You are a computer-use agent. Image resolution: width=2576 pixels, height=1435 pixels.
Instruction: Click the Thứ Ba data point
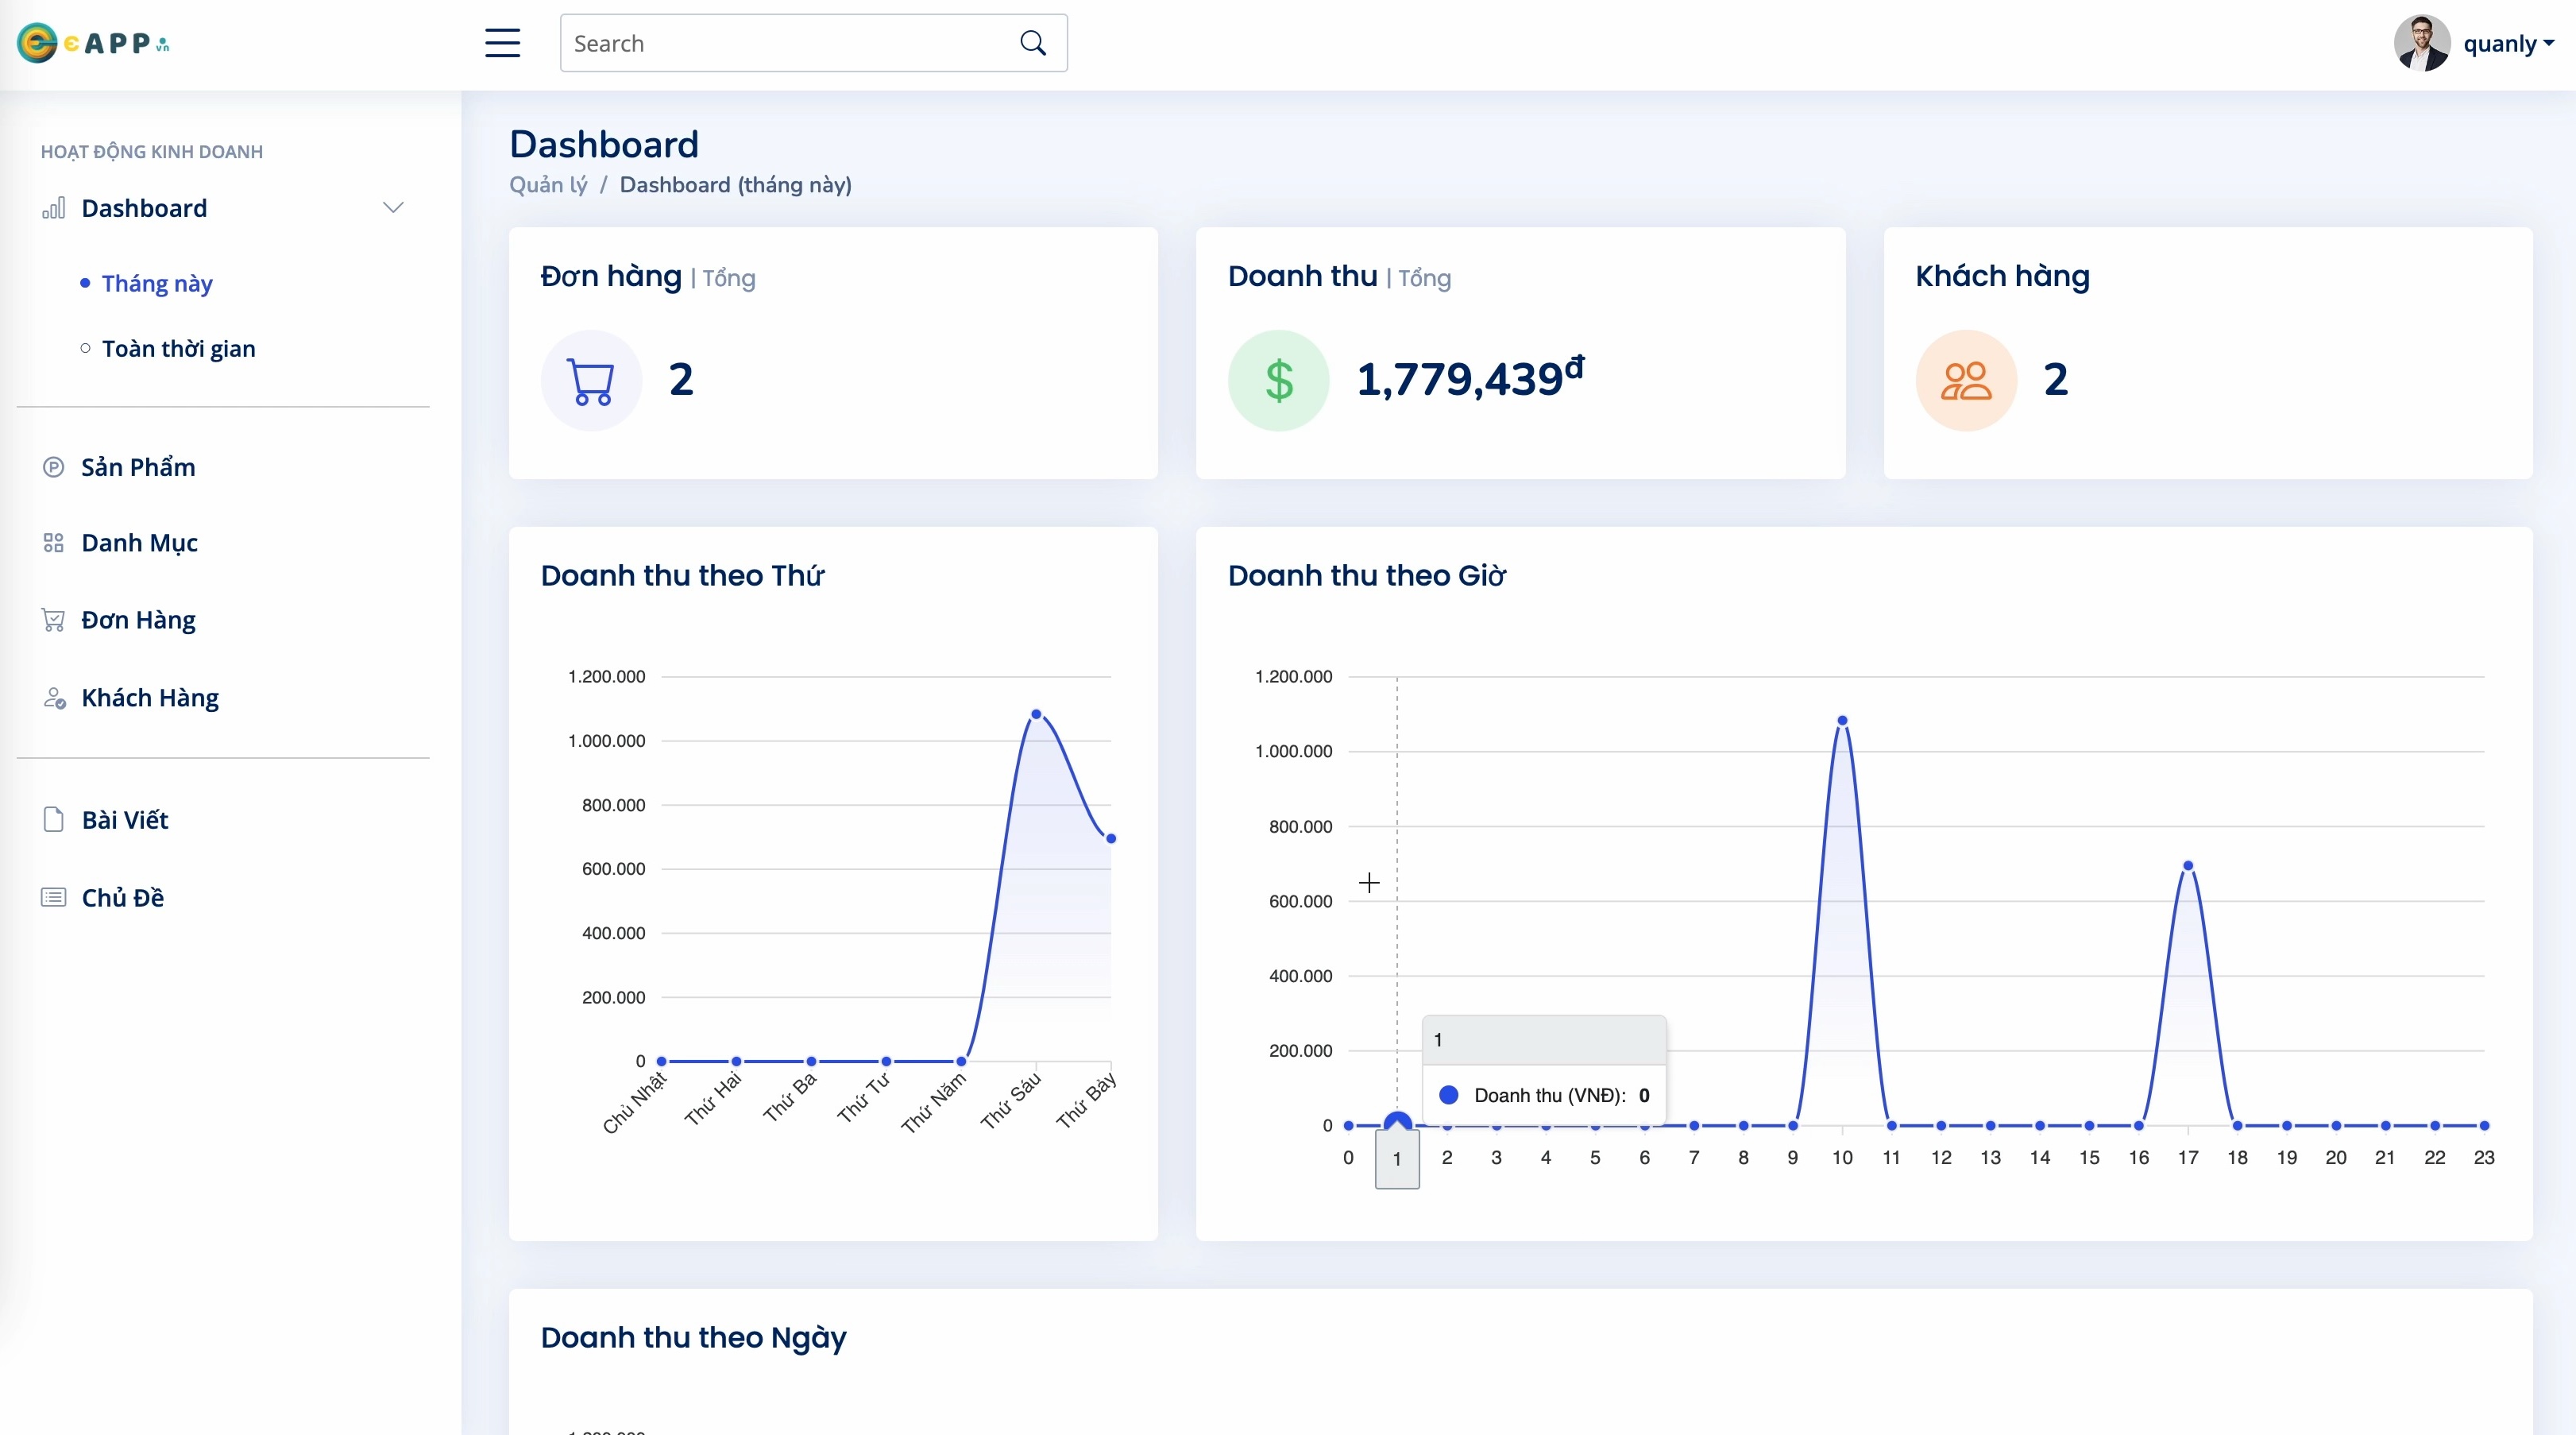coord(811,1061)
